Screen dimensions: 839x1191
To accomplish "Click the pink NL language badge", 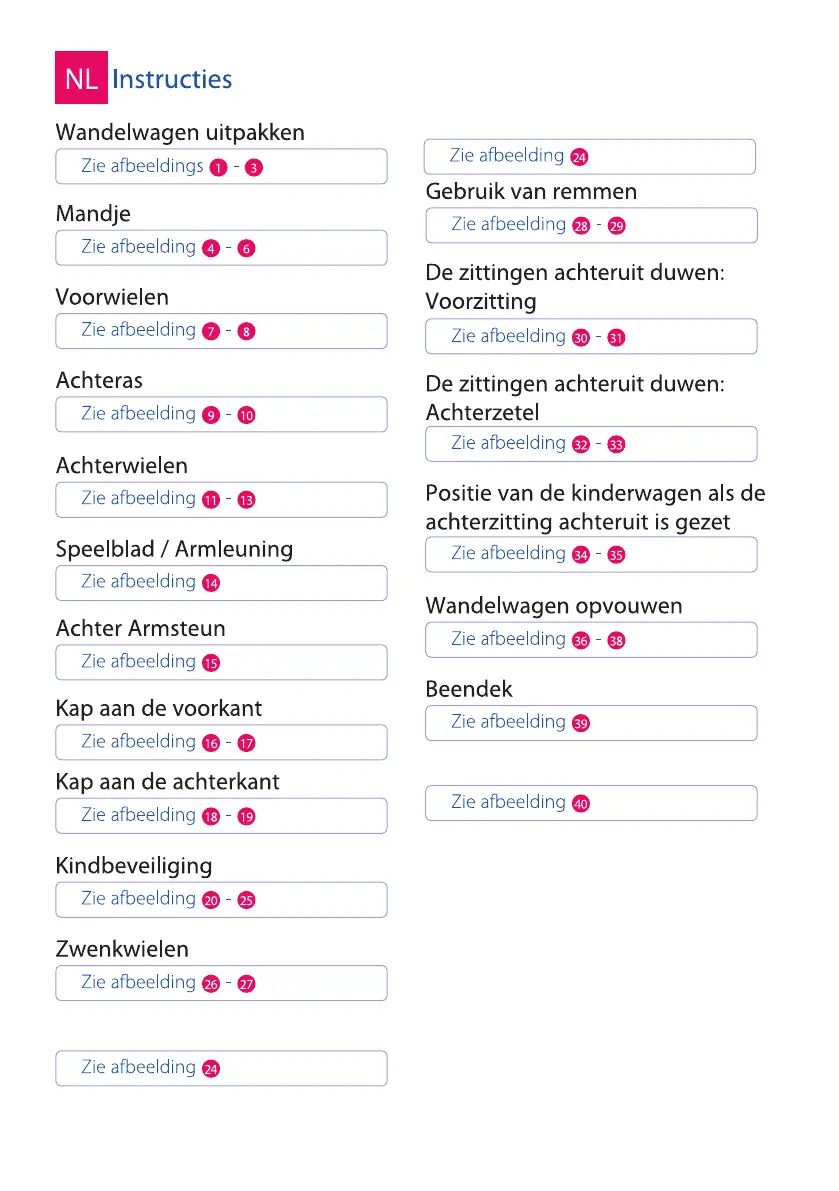I will coord(81,80).
